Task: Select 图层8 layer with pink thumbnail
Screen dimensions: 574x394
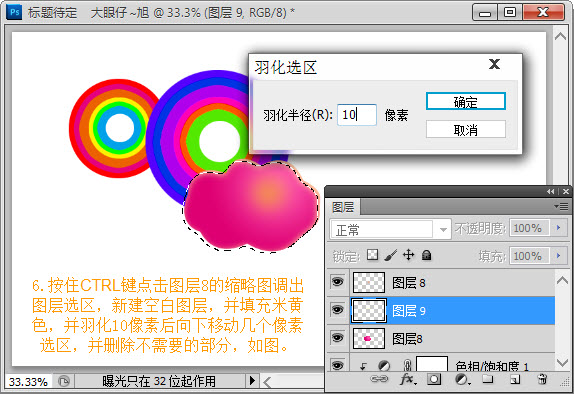Action: coord(452,338)
